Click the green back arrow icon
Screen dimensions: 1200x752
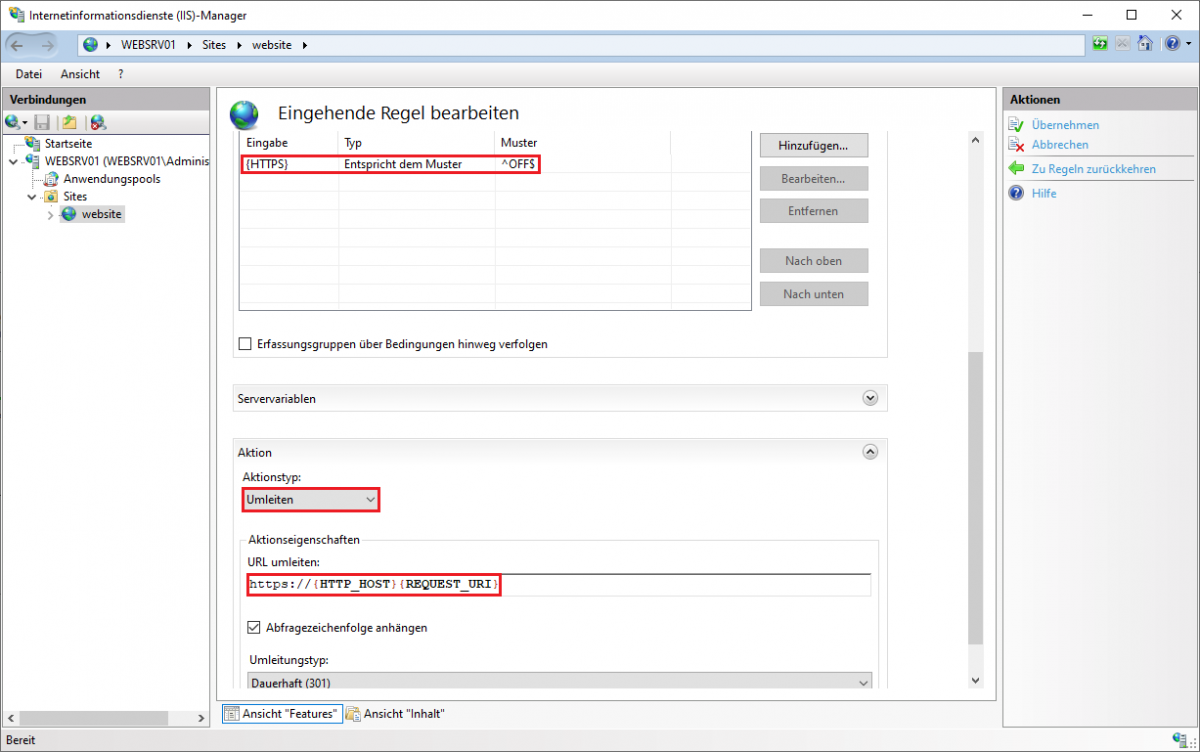pyautogui.click(x=1016, y=169)
